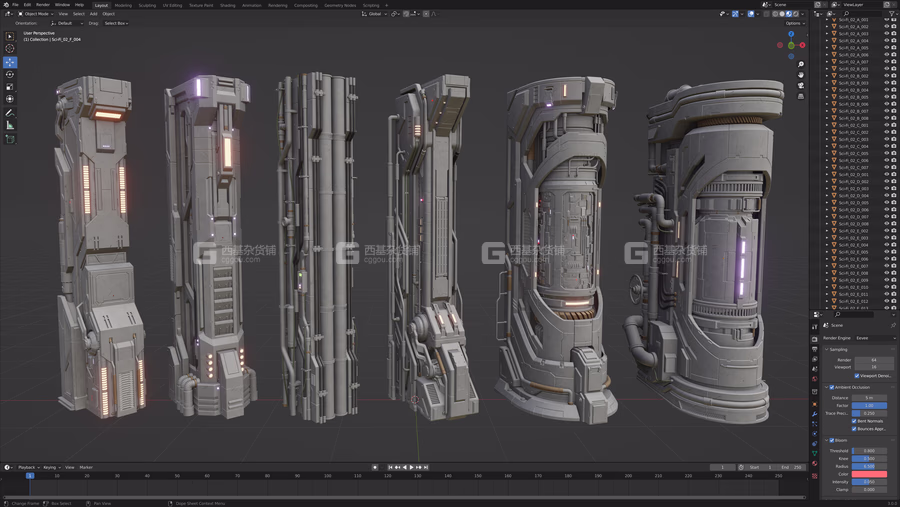Jump to the timeline end button
Viewport: 900px width, 507px height.
coord(425,467)
